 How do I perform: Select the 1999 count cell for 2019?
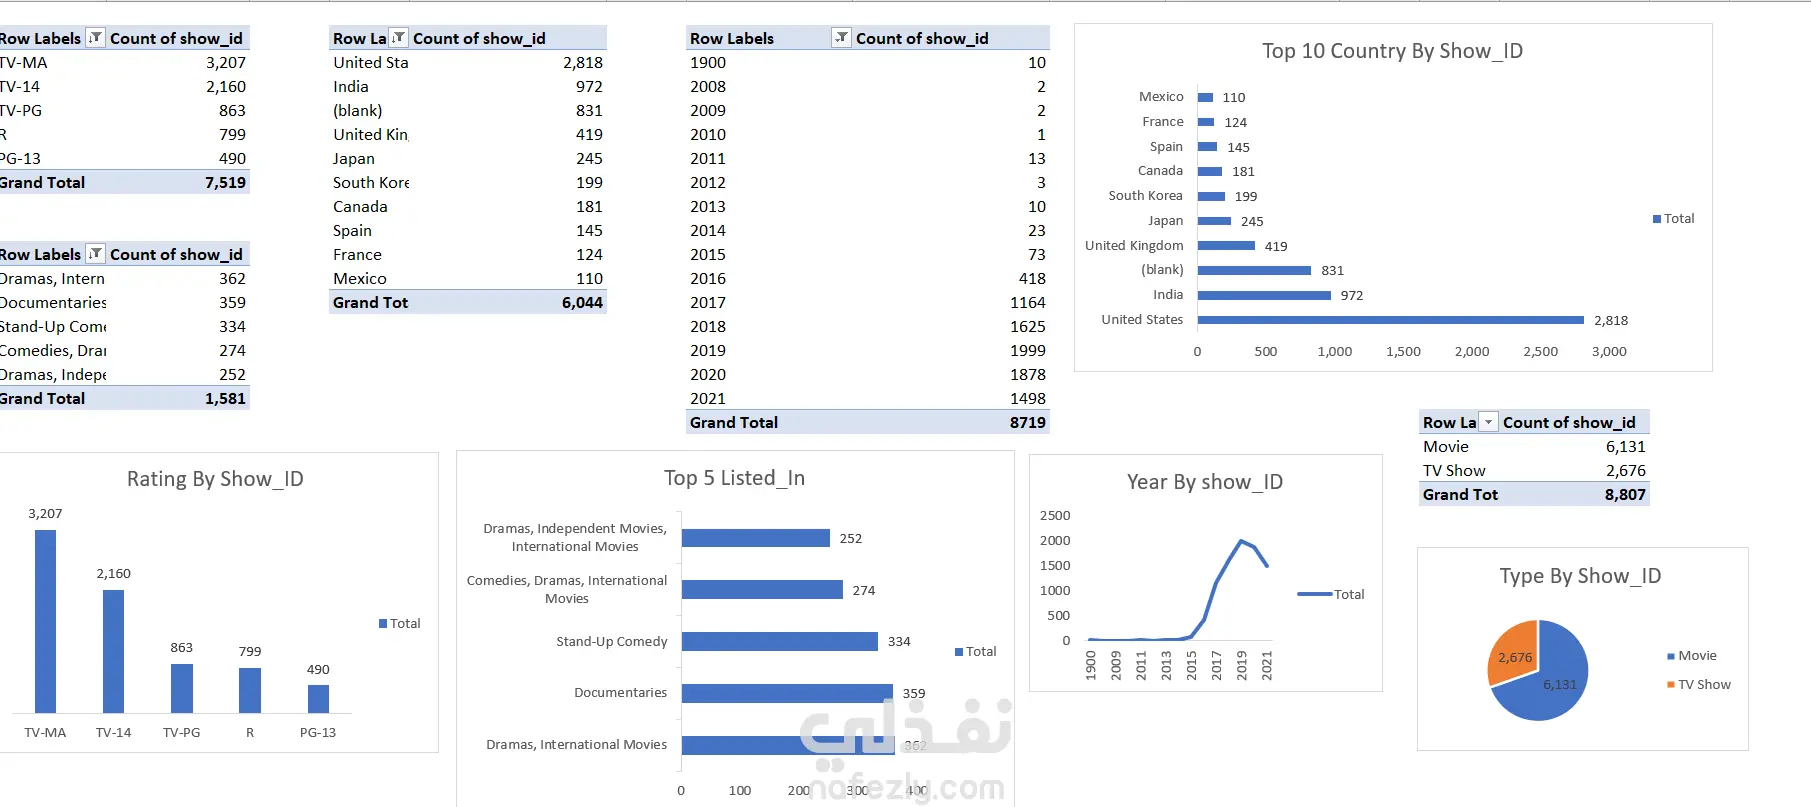pos(951,350)
